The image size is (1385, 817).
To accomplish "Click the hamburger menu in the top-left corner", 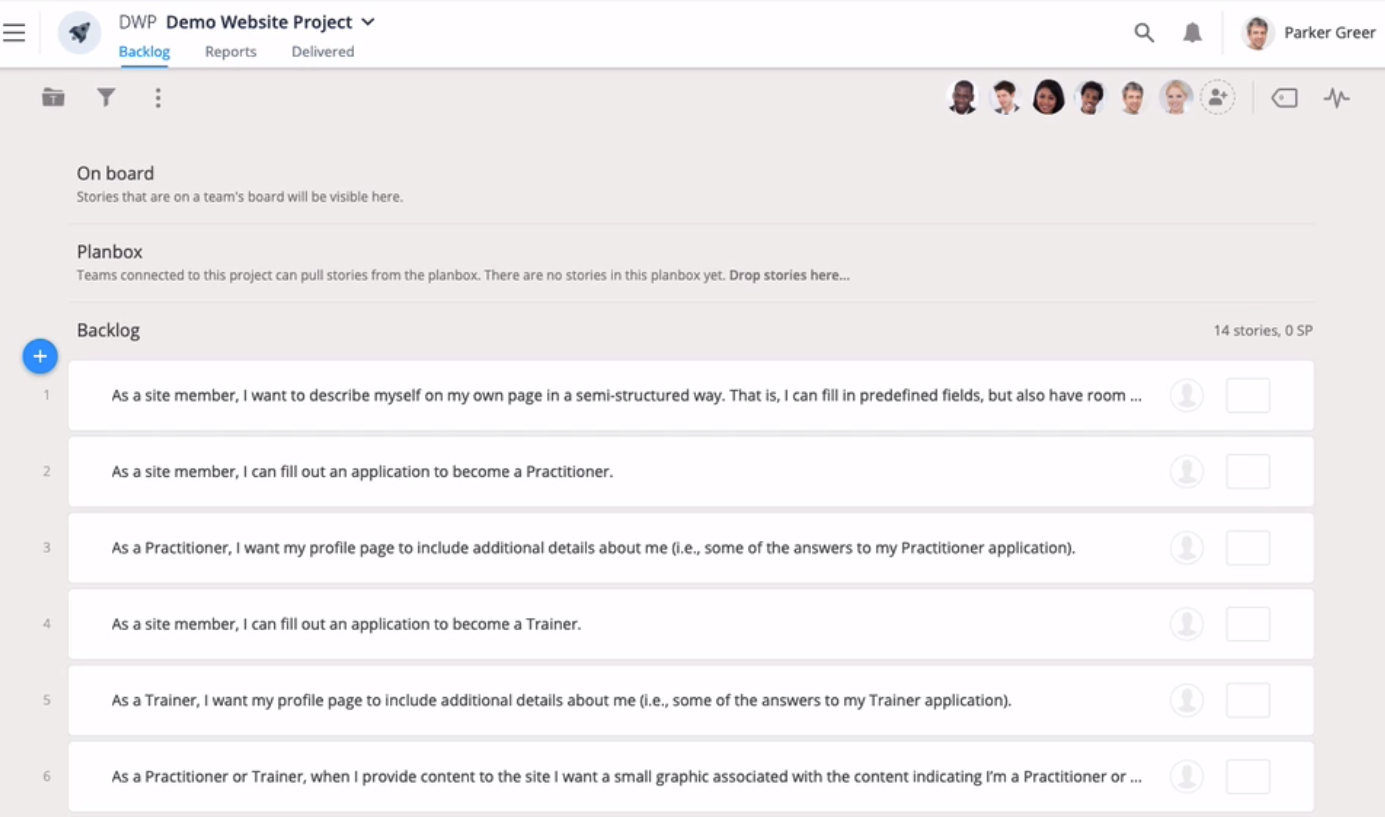I will 14,31.
